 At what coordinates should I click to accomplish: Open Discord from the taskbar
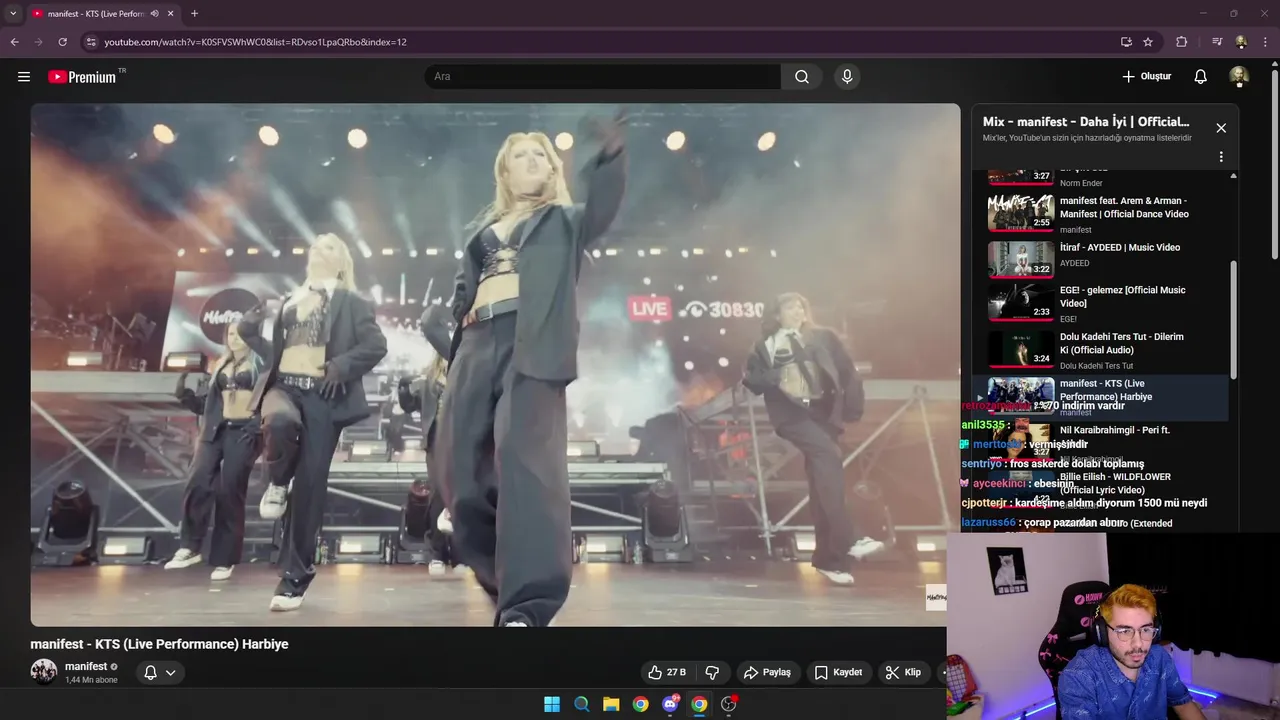coord(670,704)
